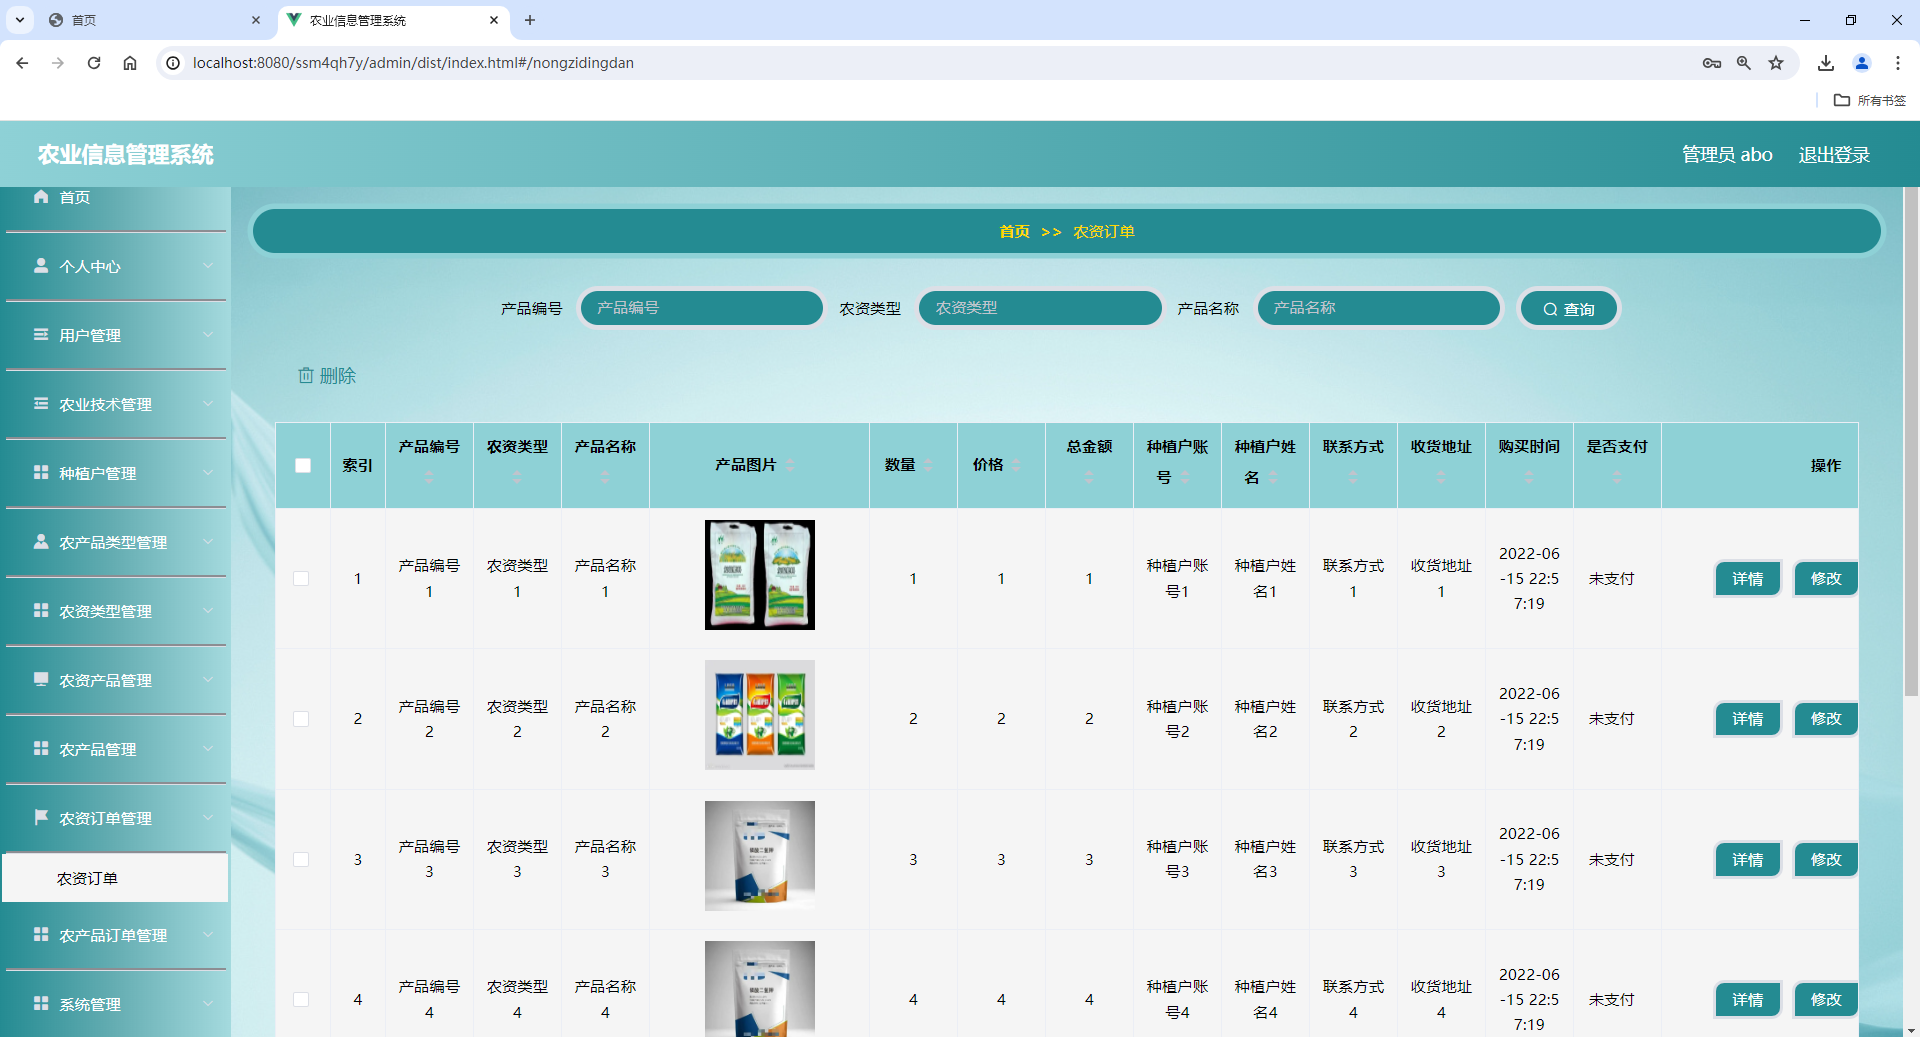Click the 个人中心 person icon
This screenshot has width=1920, height=1037.
coord(41,266)
